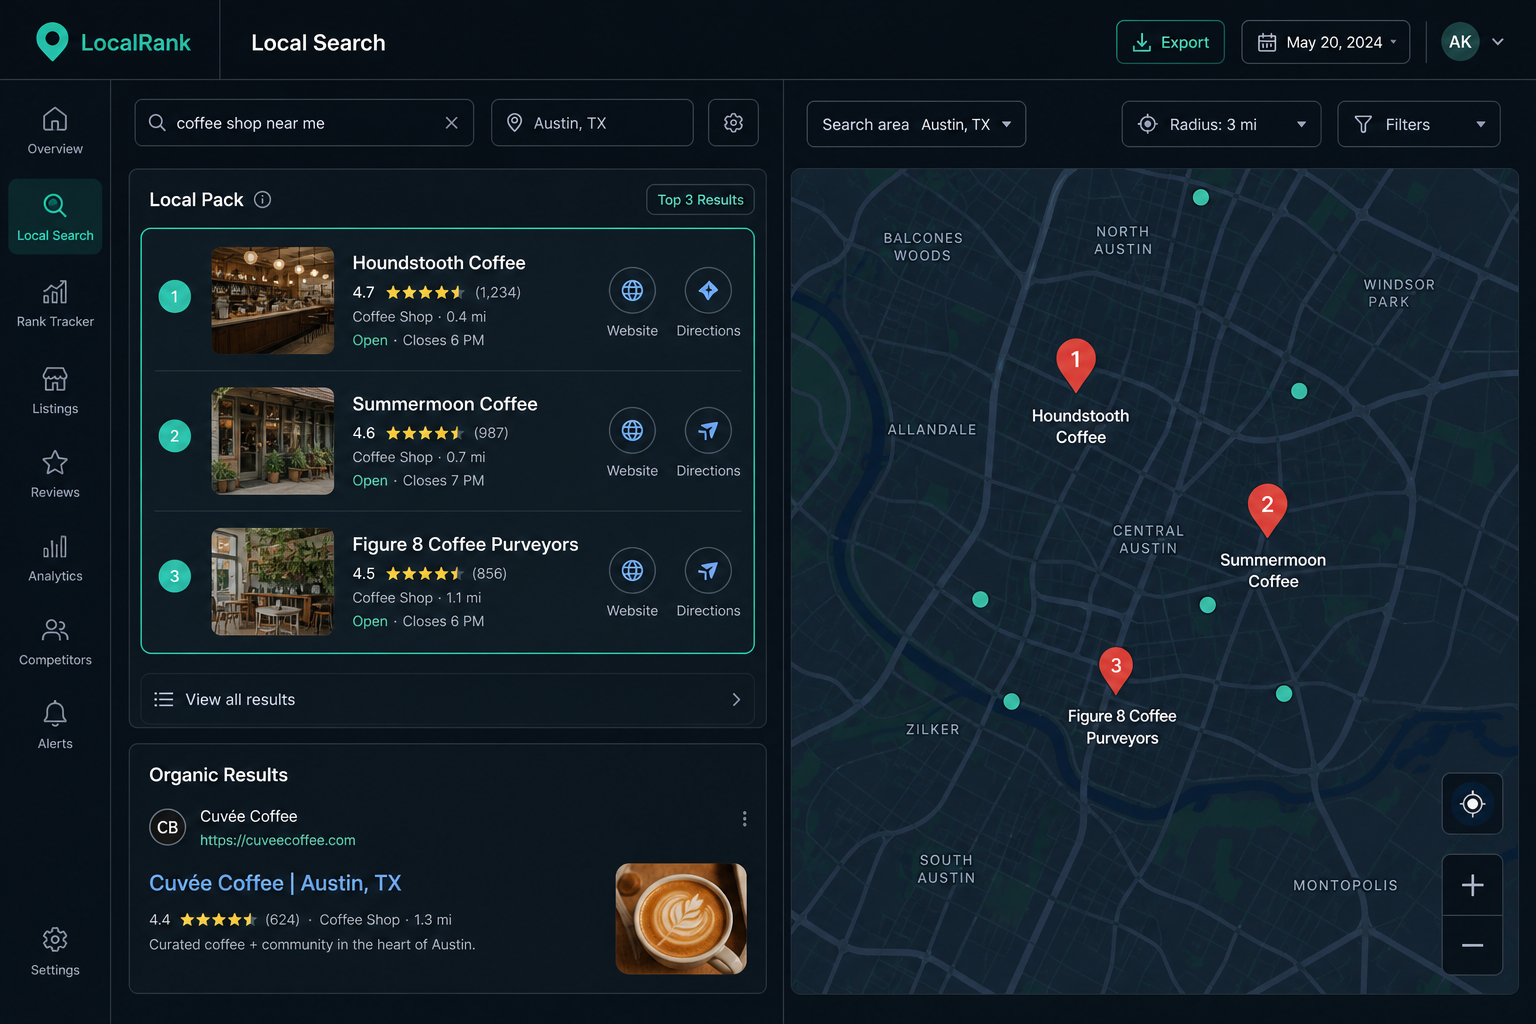
Task: Click the Houndstooth Coffee photo thumbnail
Action: click(x=273, y=300)
